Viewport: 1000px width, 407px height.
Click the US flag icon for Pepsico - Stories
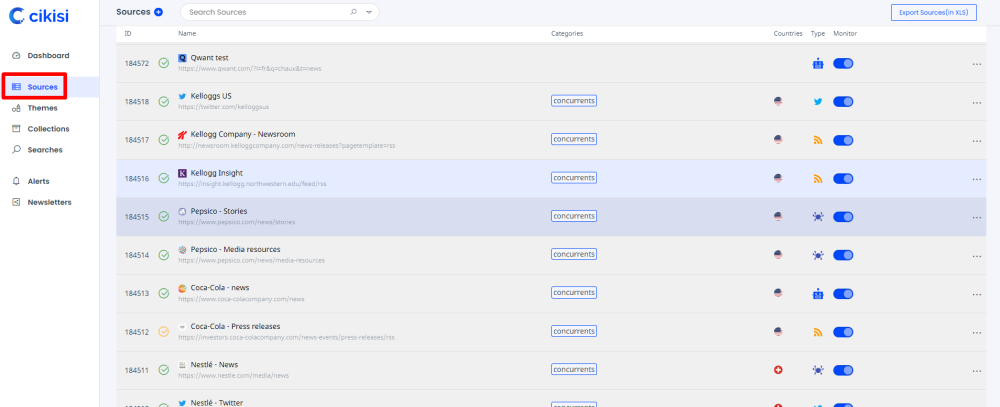pyautogui.click(x=778, y=216)
